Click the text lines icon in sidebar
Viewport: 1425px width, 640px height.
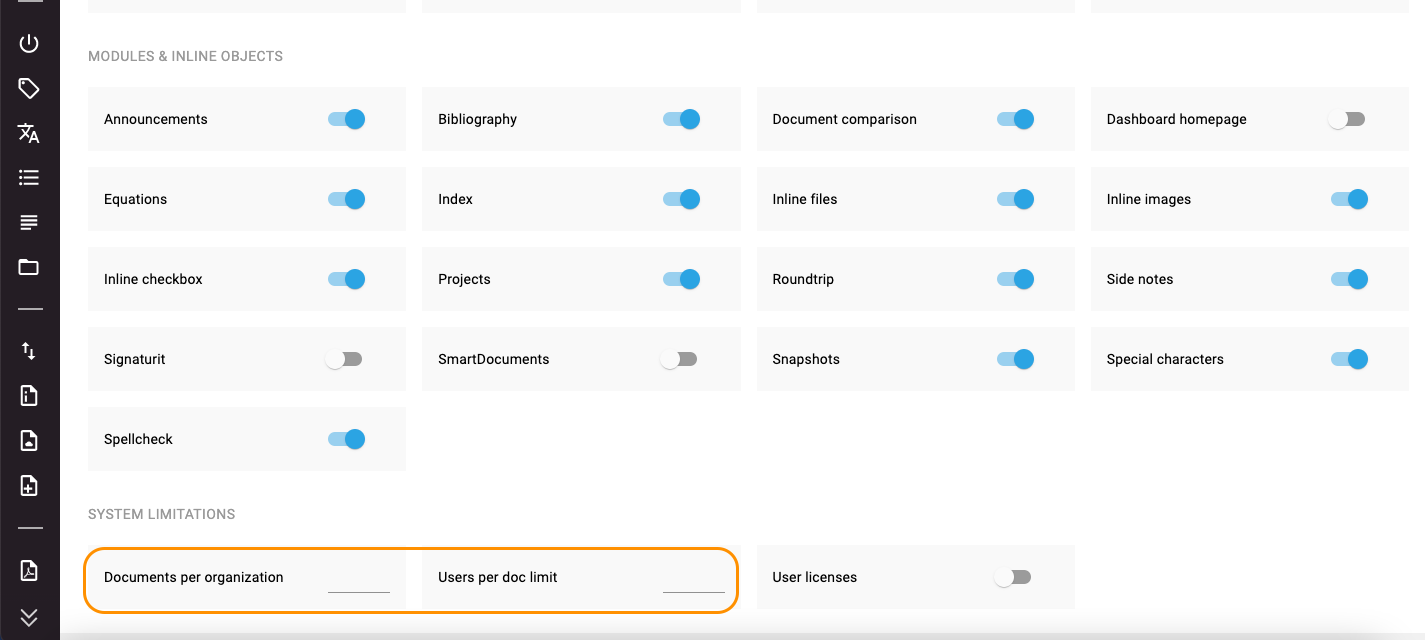(29, 222)
